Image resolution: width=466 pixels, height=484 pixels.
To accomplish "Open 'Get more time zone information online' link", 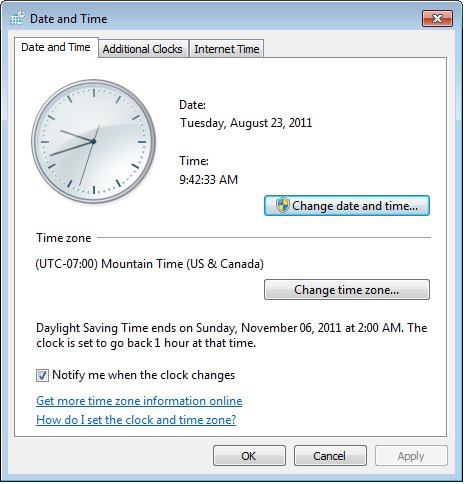I will tap(140, 402).
